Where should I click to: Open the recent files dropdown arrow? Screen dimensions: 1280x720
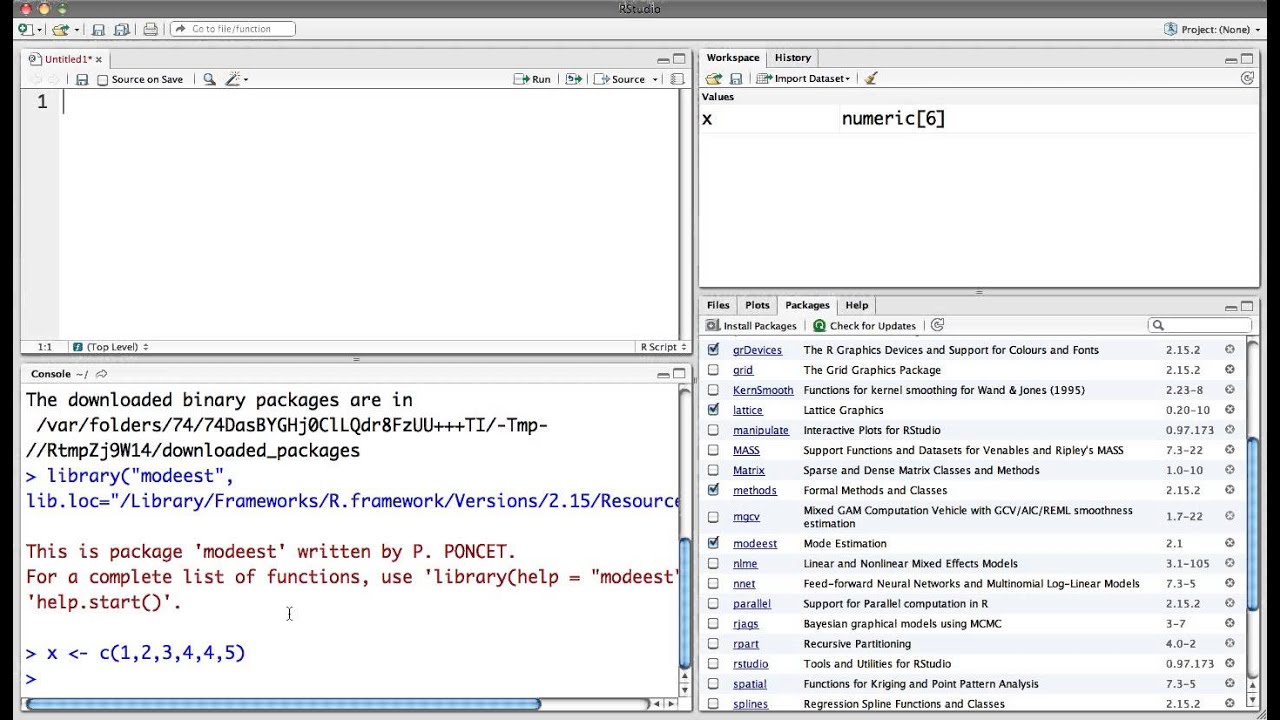pos(74,30)
